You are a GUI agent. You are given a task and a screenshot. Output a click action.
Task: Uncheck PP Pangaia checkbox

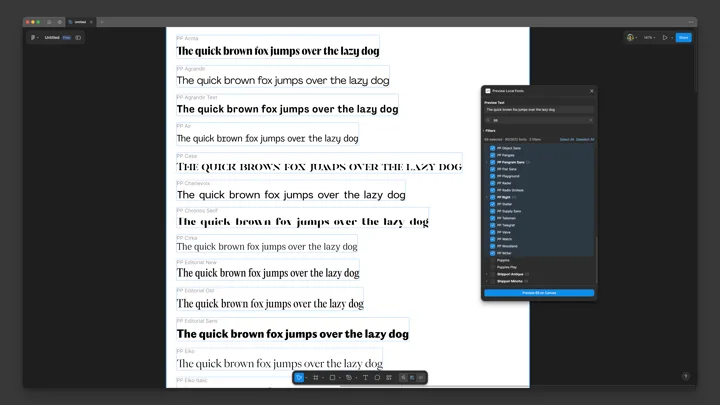492,155
